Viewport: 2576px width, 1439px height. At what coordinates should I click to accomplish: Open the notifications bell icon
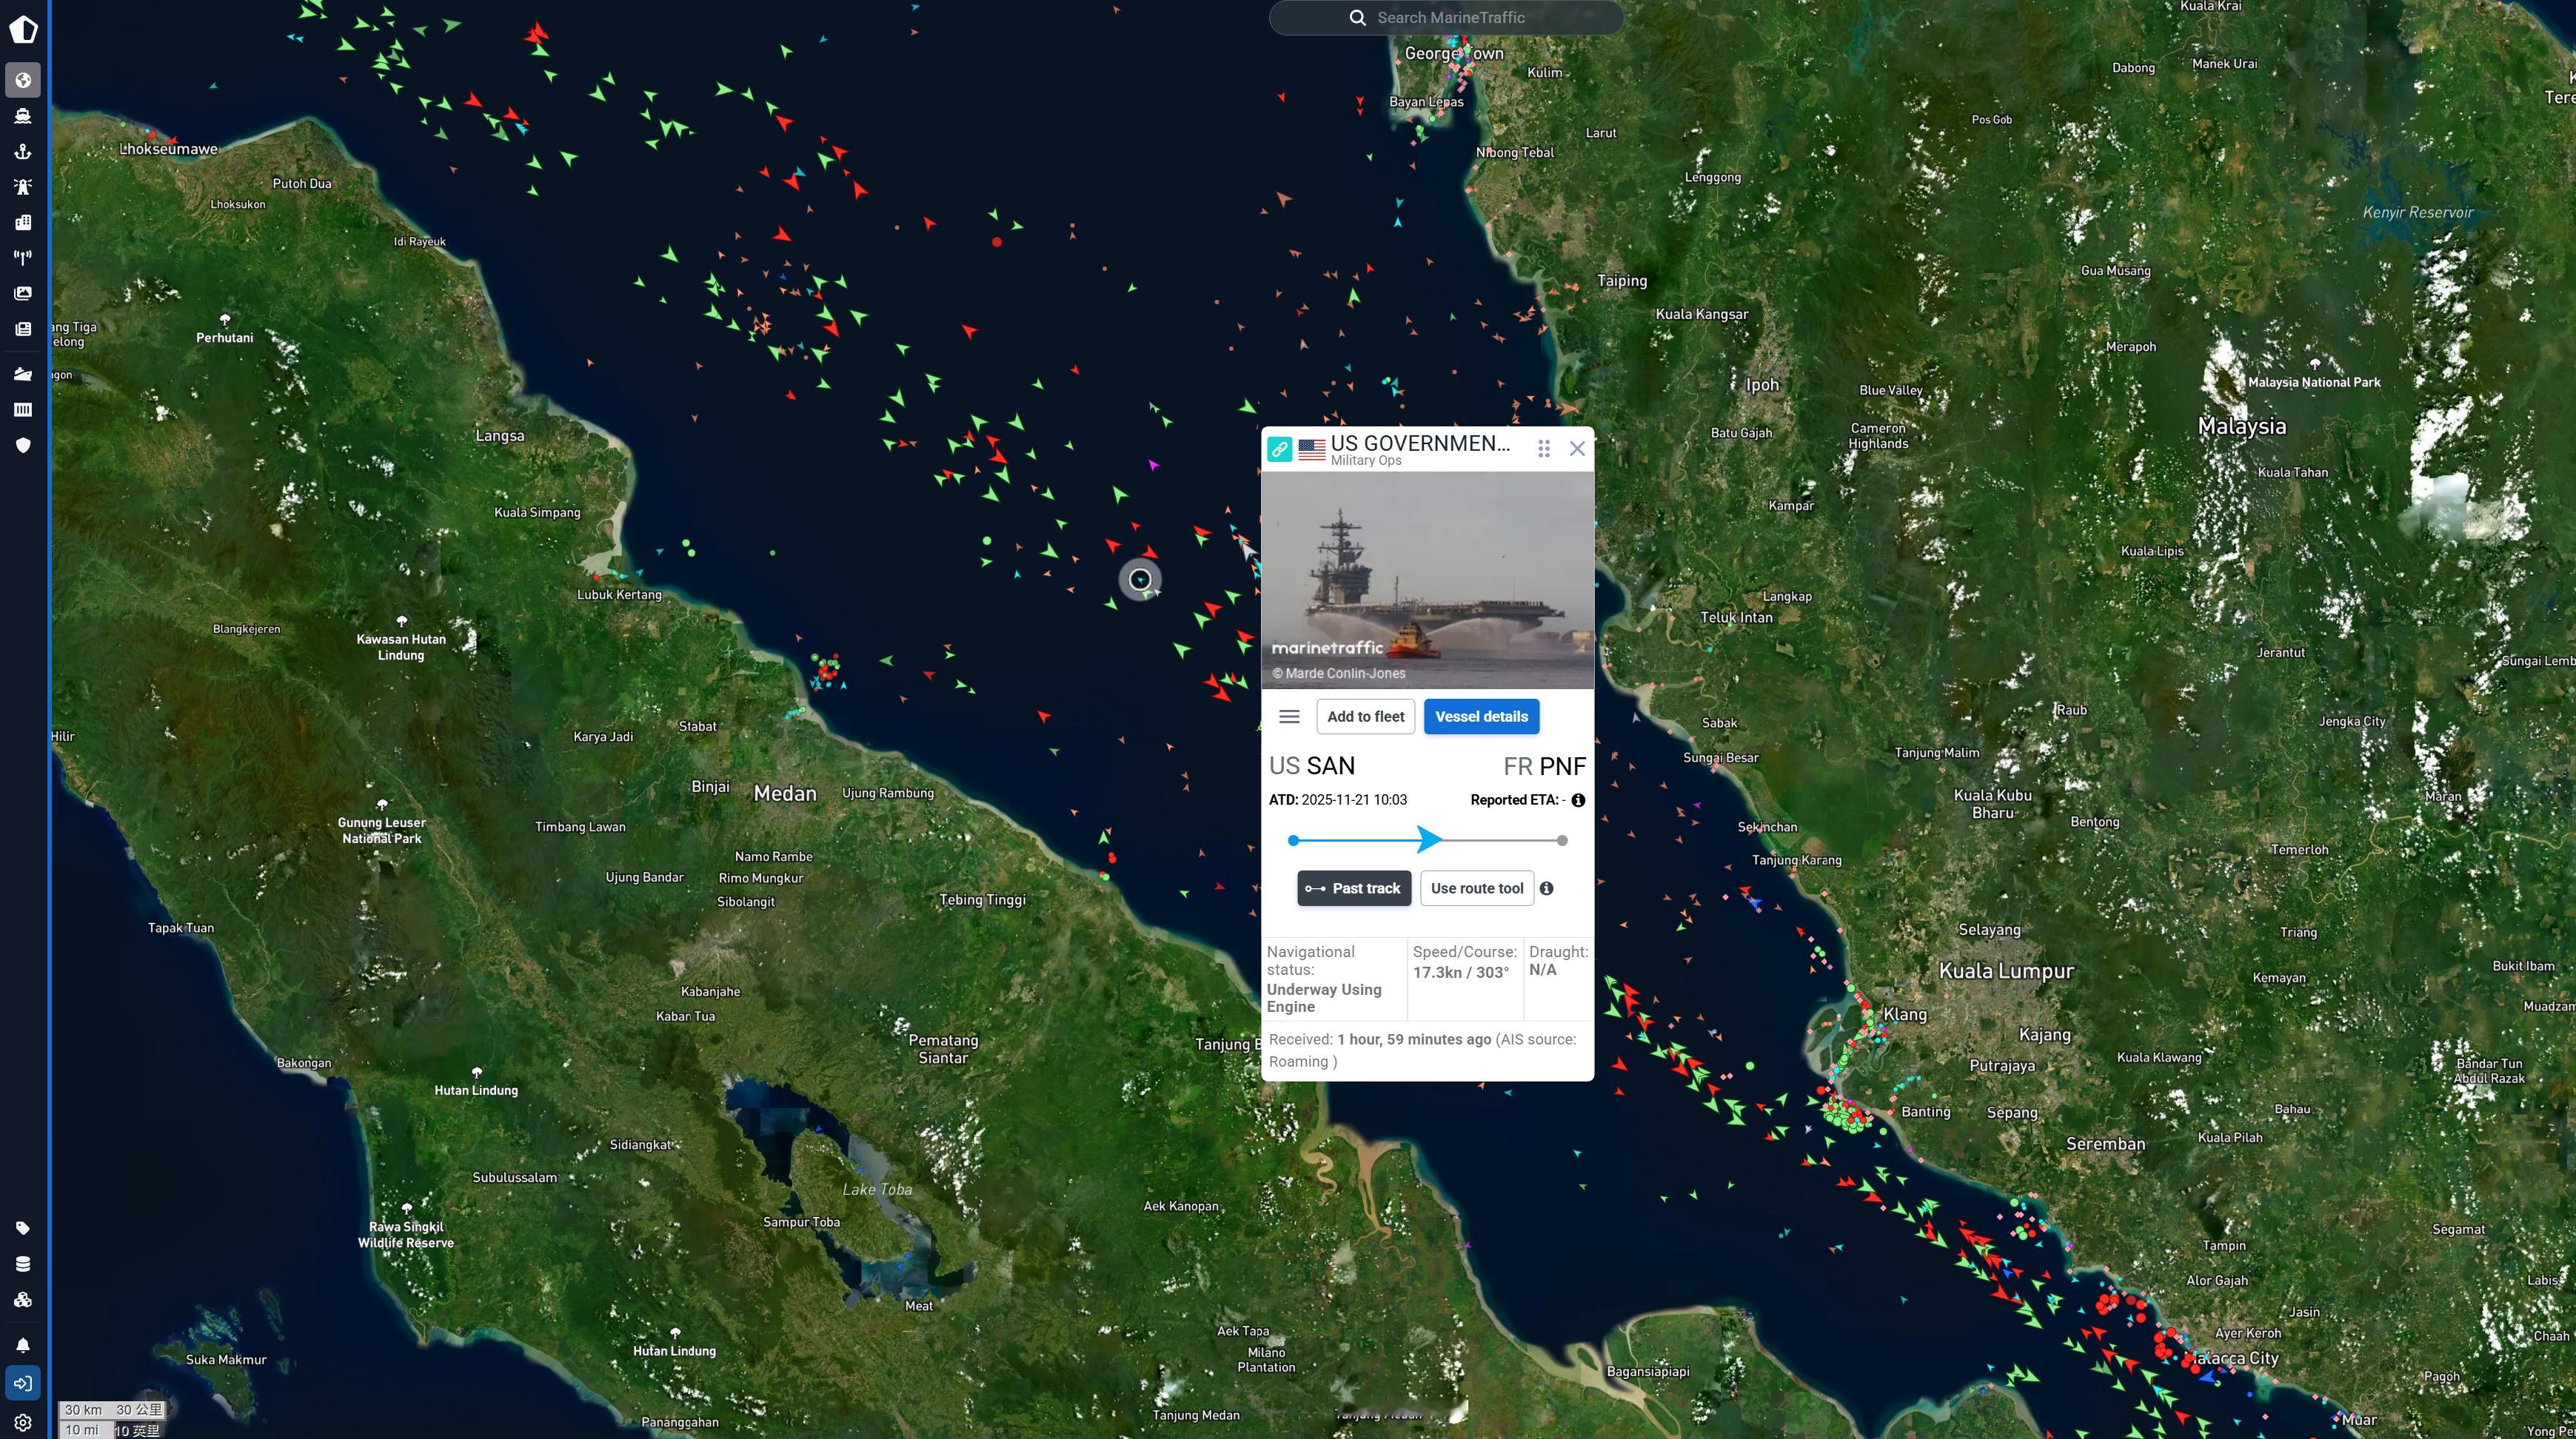23,1345
